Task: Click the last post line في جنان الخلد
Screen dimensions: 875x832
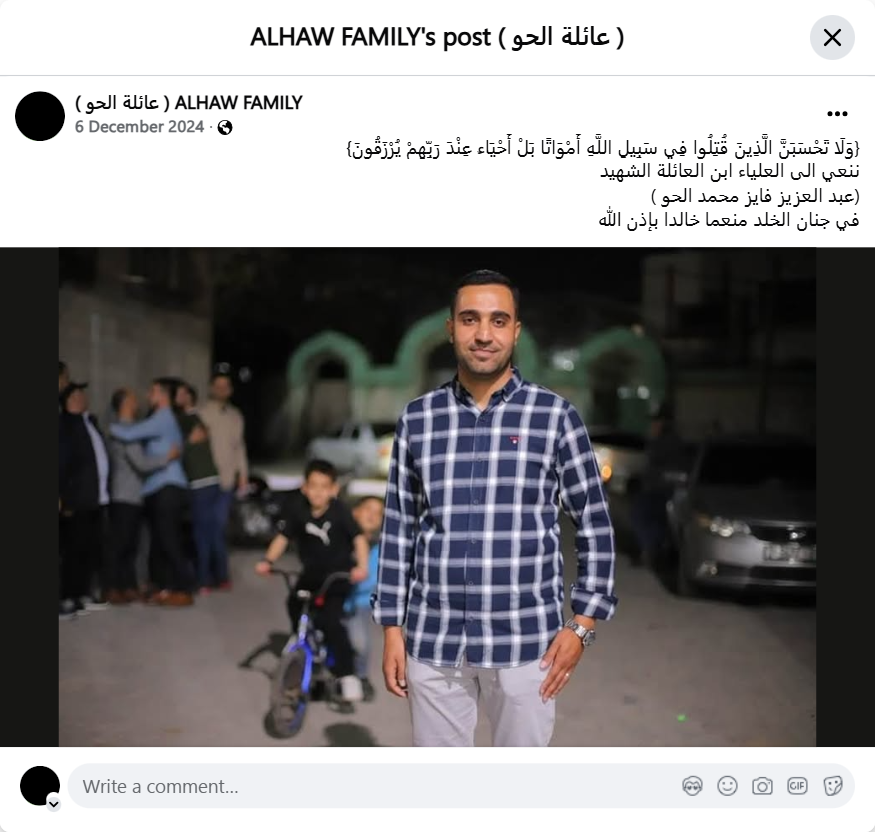Action: pos(729,220)
